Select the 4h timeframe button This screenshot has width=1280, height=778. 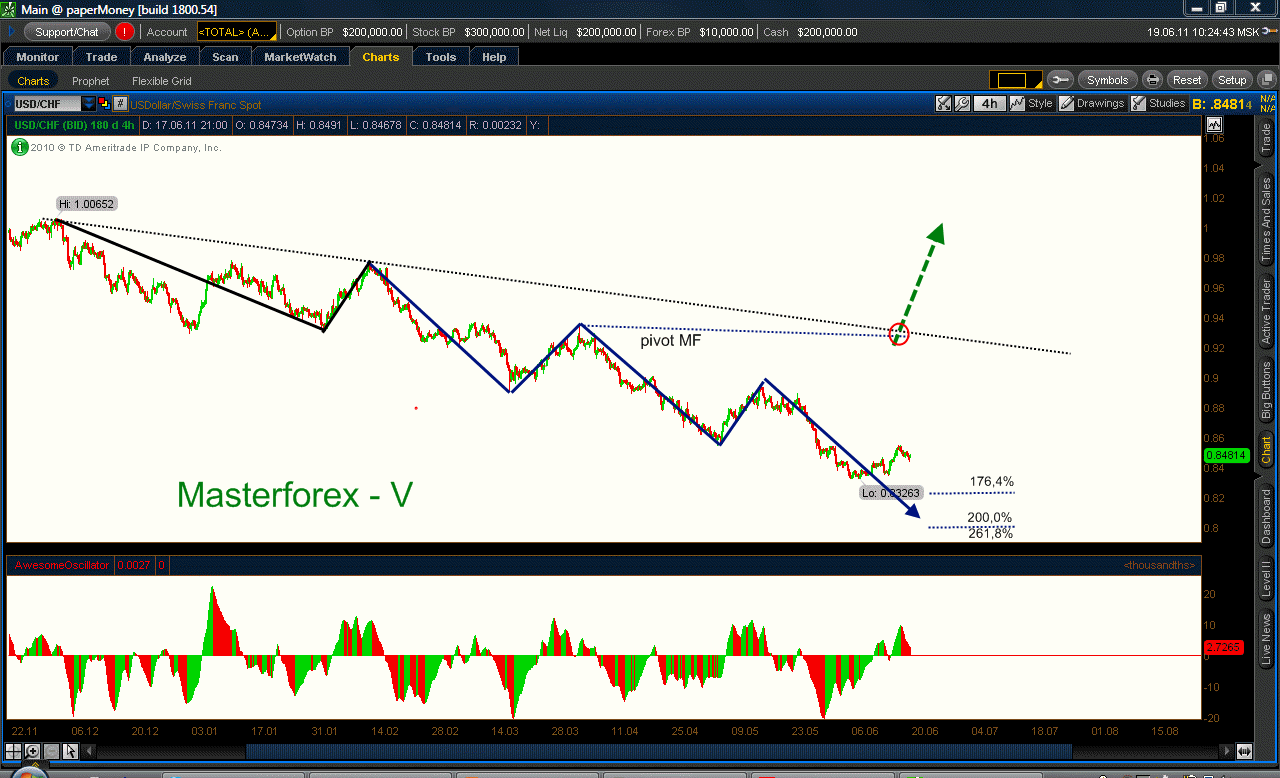pos(989,103)
